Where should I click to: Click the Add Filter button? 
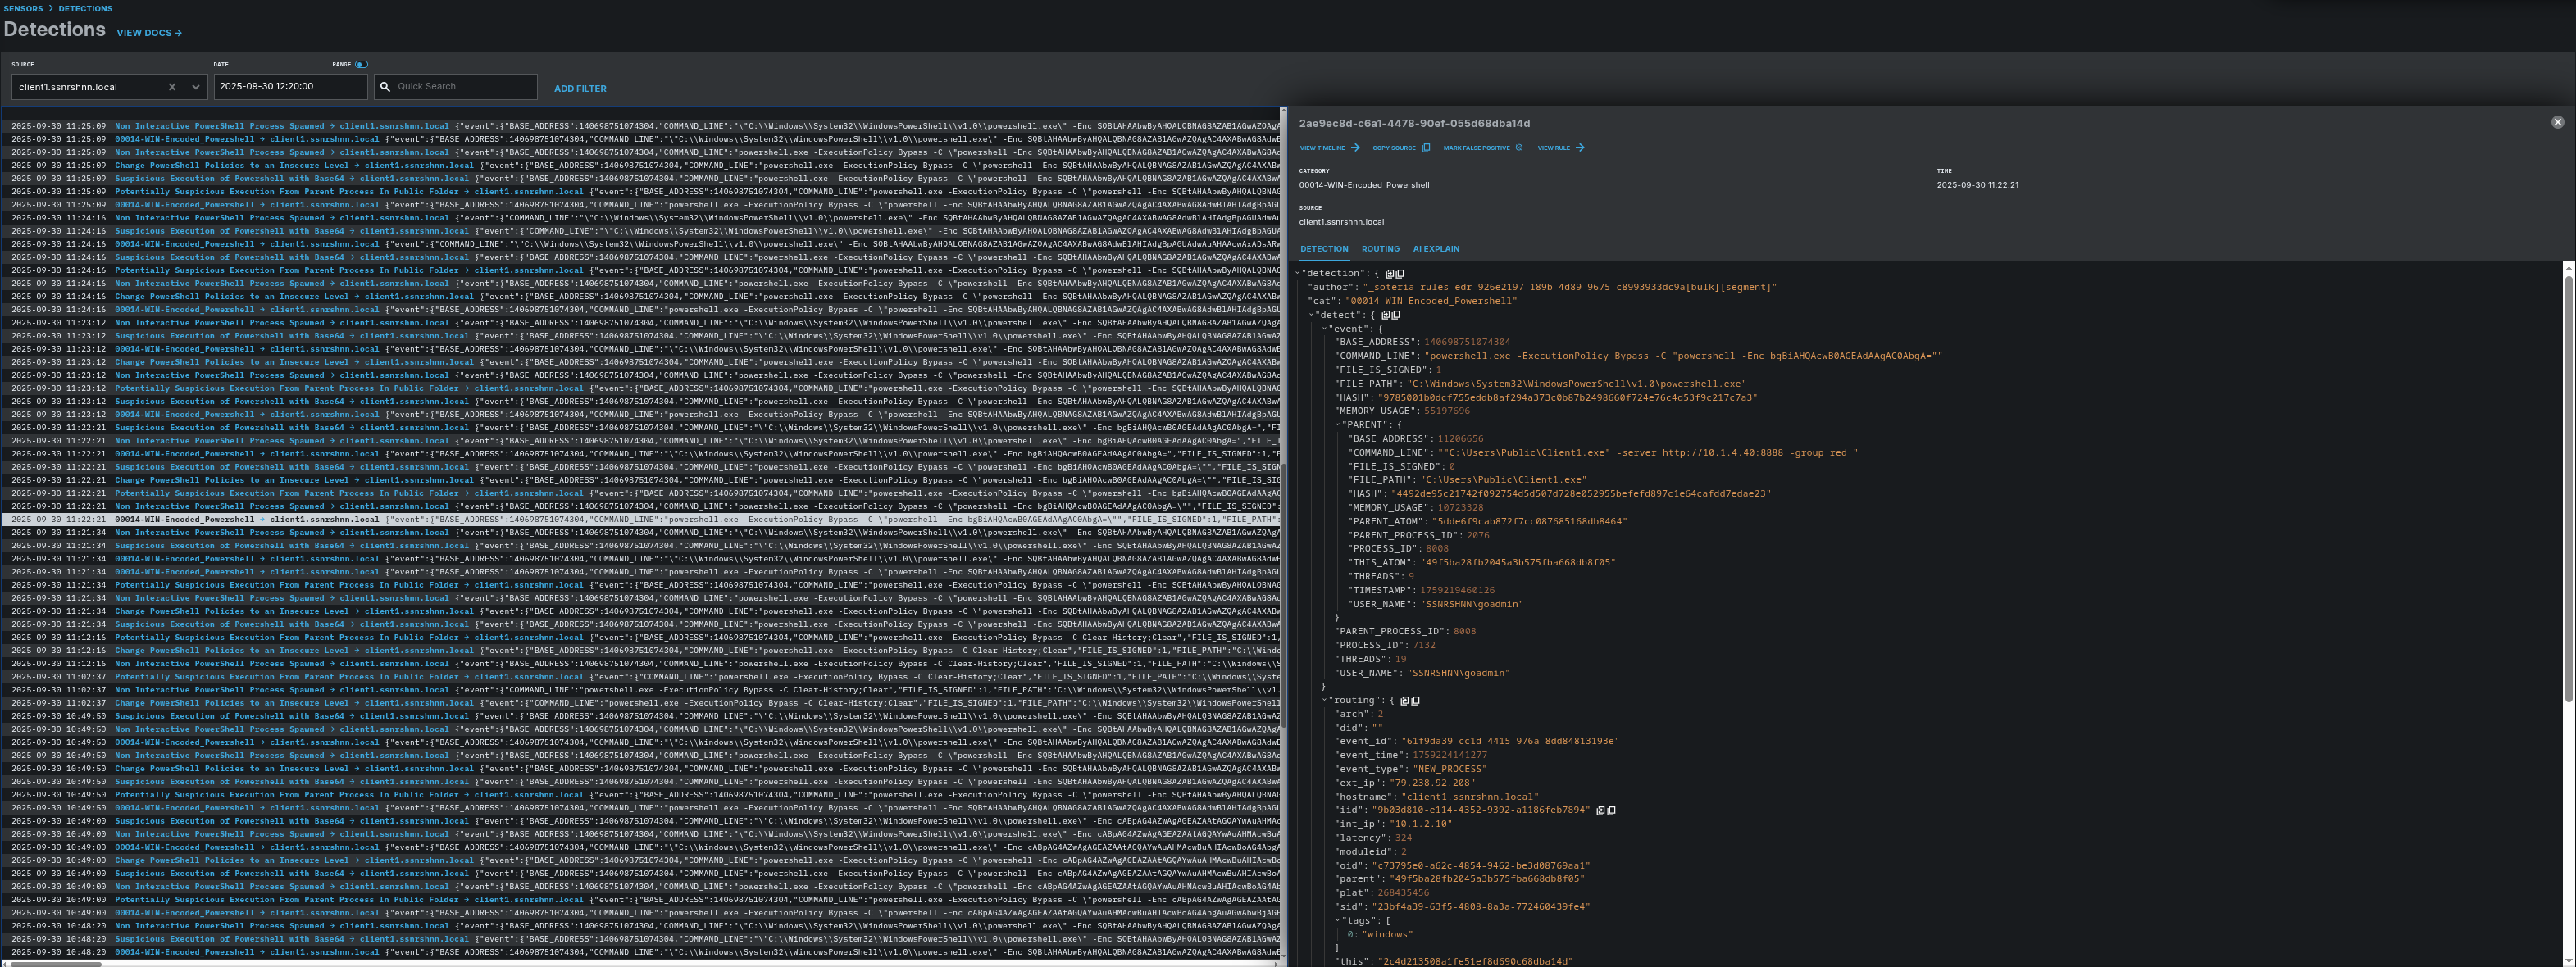point(580,88)
